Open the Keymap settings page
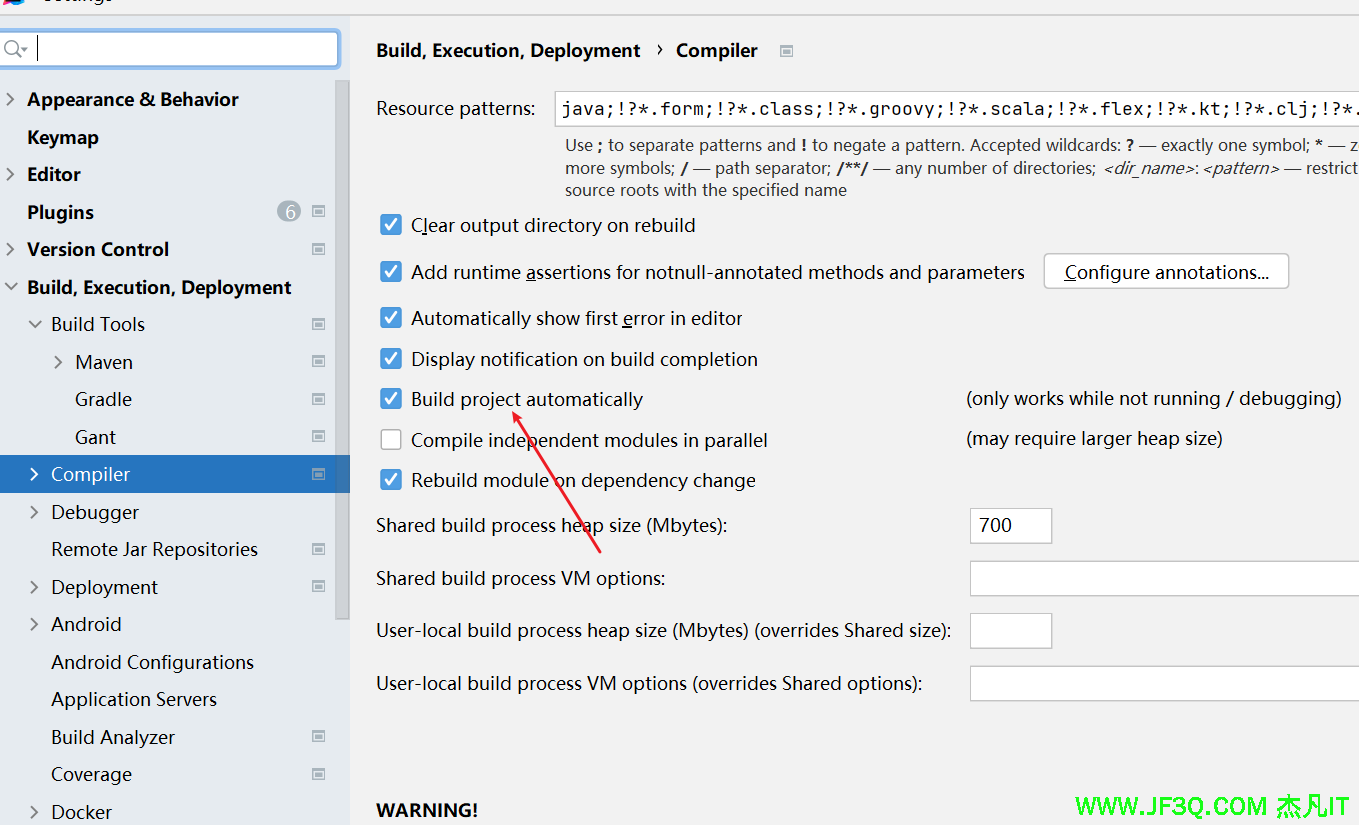 63,137
